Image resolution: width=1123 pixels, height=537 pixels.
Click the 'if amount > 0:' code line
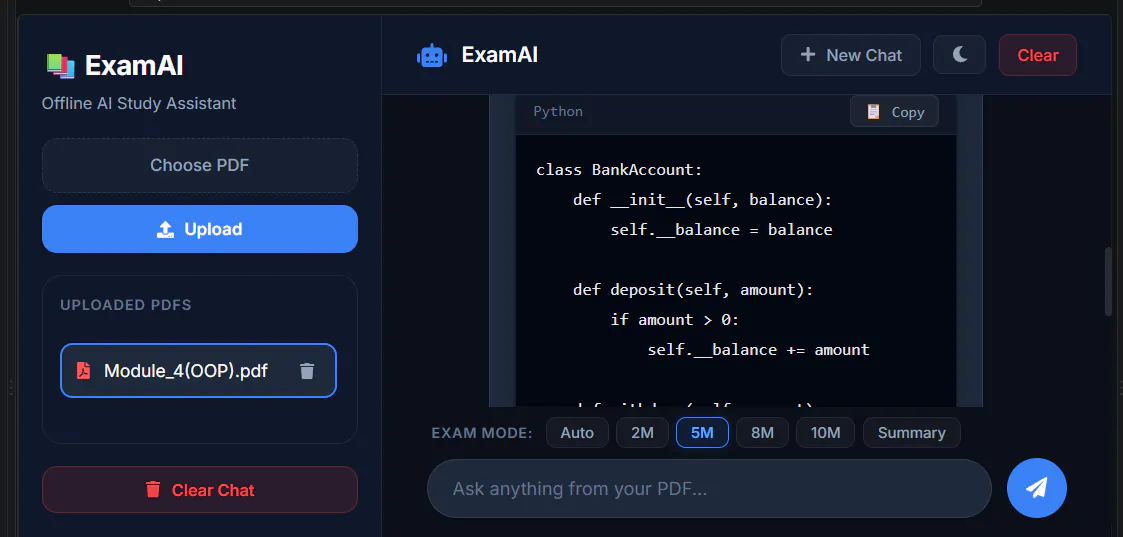(674, 319)
